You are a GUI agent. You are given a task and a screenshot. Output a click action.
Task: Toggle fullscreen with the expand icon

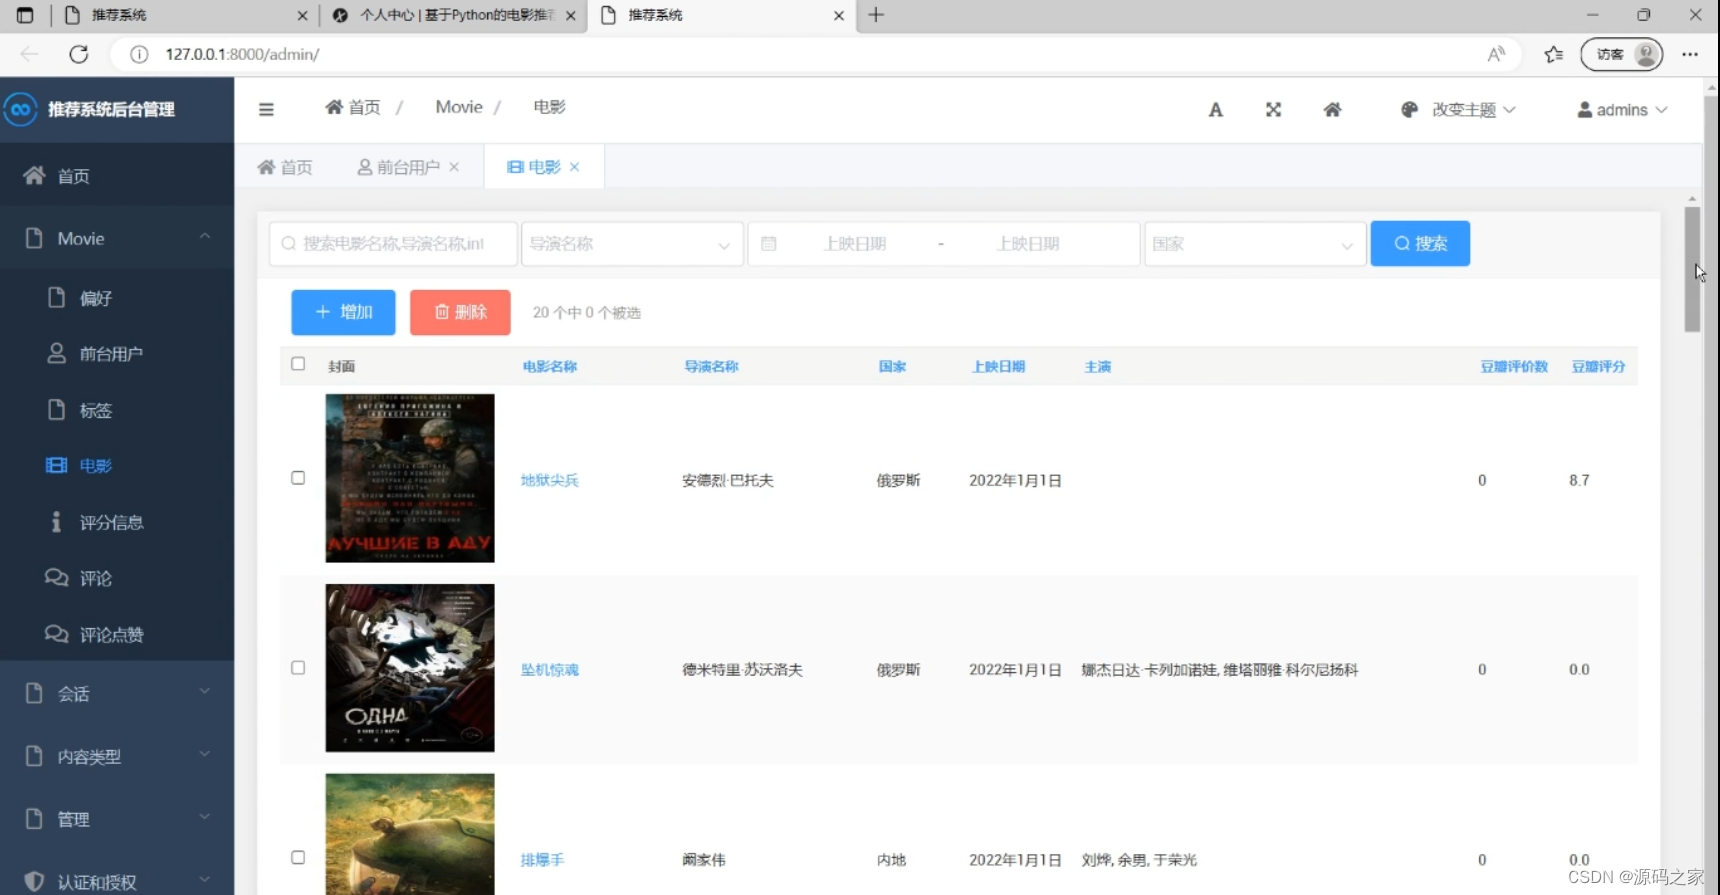[x=1273, y=110]
